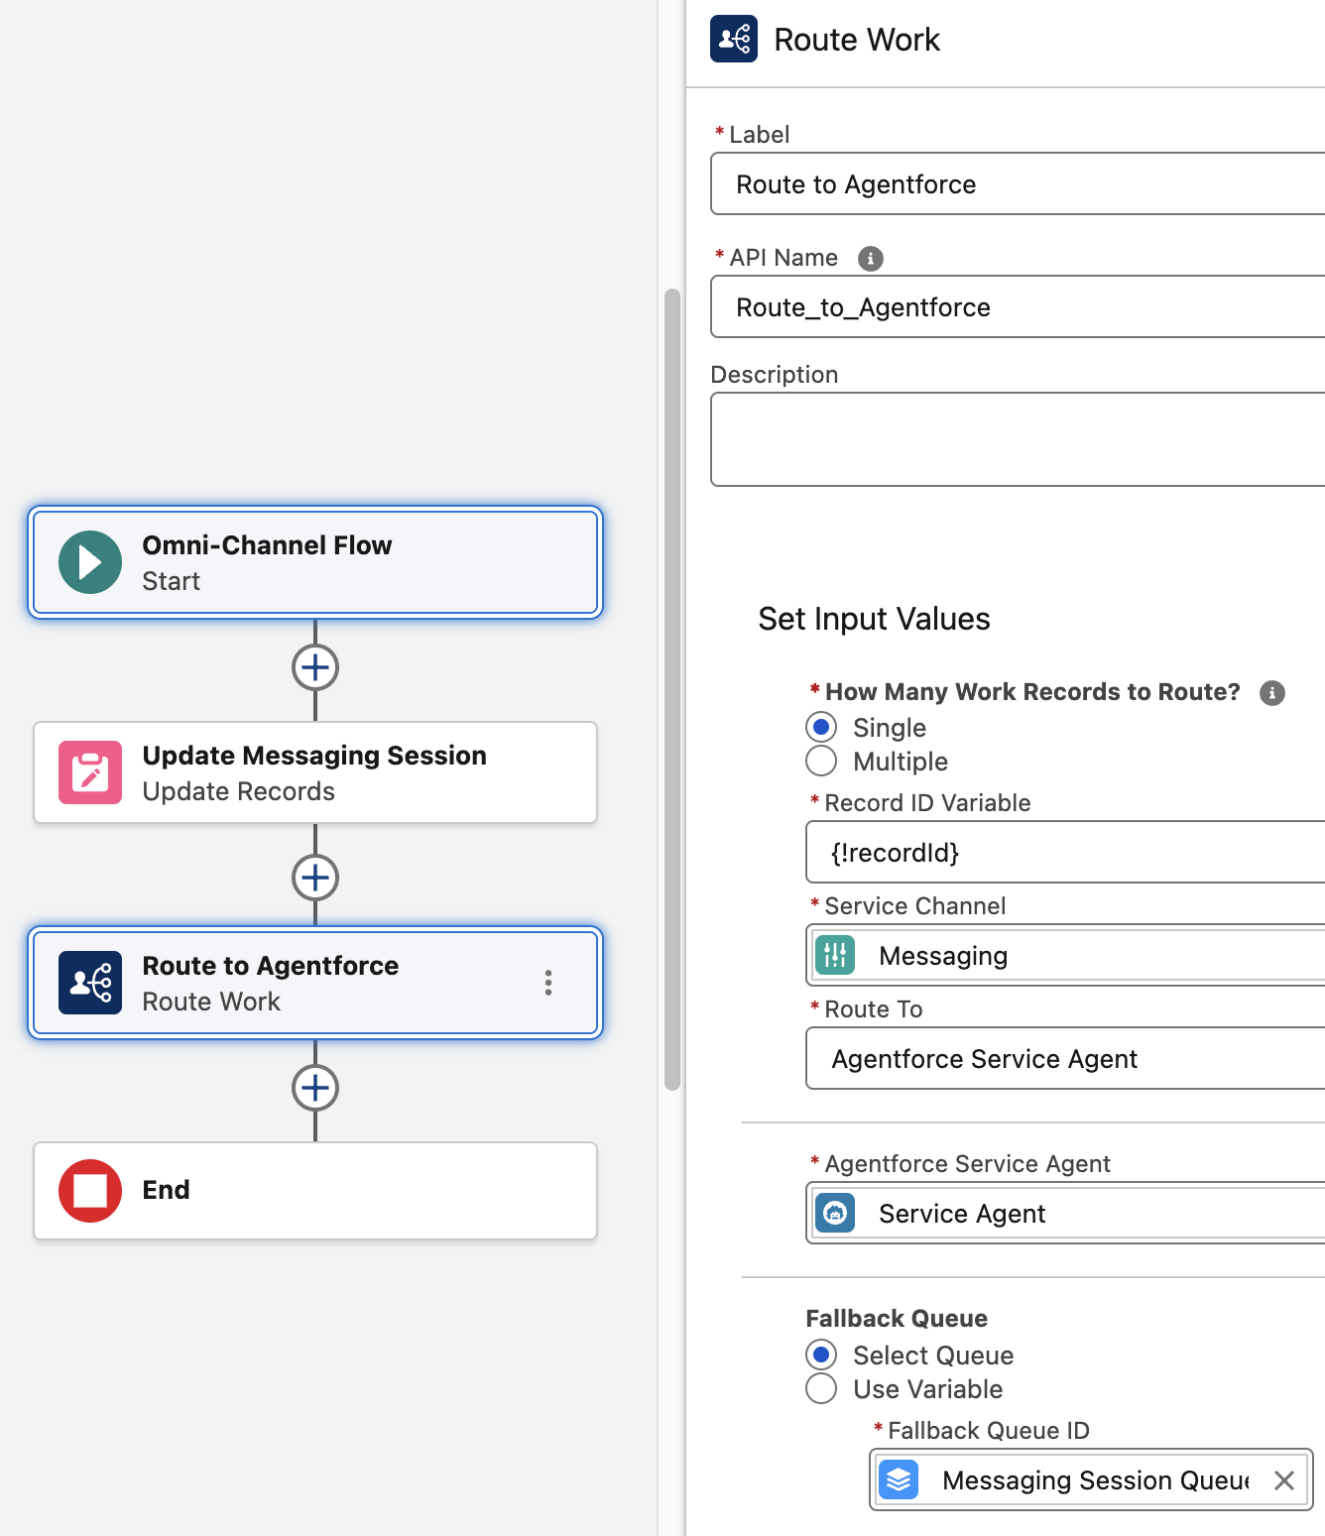Click the Omni-Channel Flow start play icon
The width and height of the screenshot is (1325, 1536).
(90, 562)
